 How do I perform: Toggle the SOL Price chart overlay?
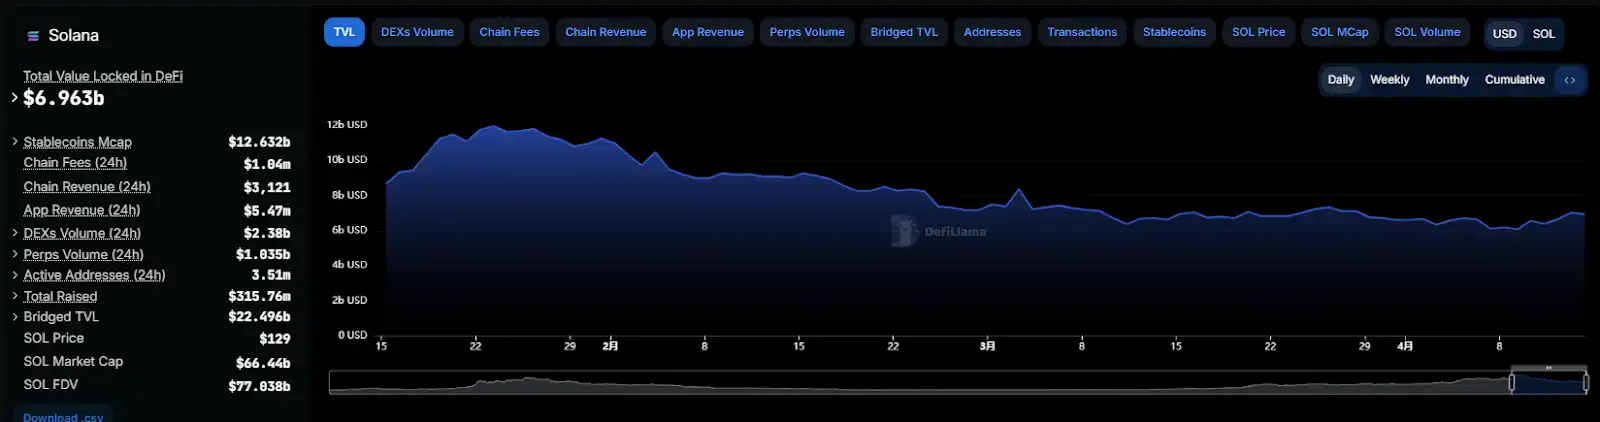(1258, 32)
